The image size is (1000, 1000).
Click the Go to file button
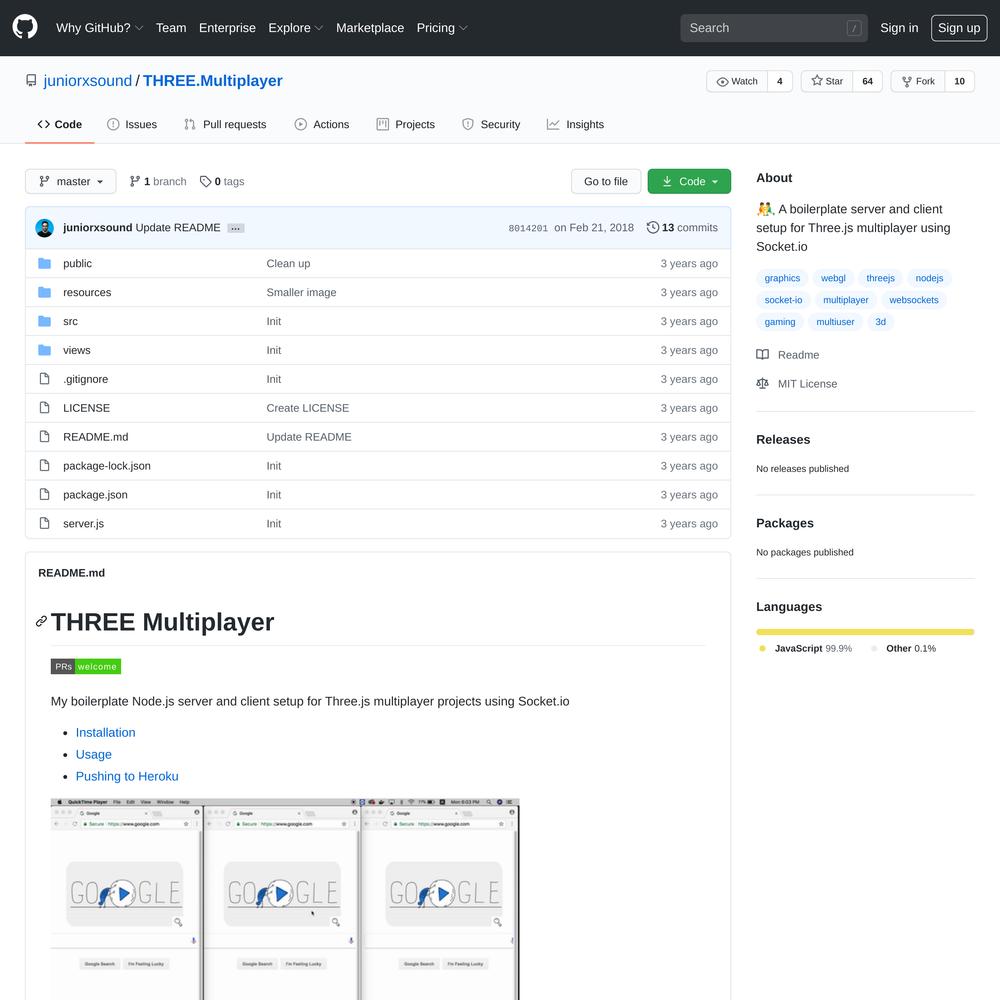coord(606,182)
